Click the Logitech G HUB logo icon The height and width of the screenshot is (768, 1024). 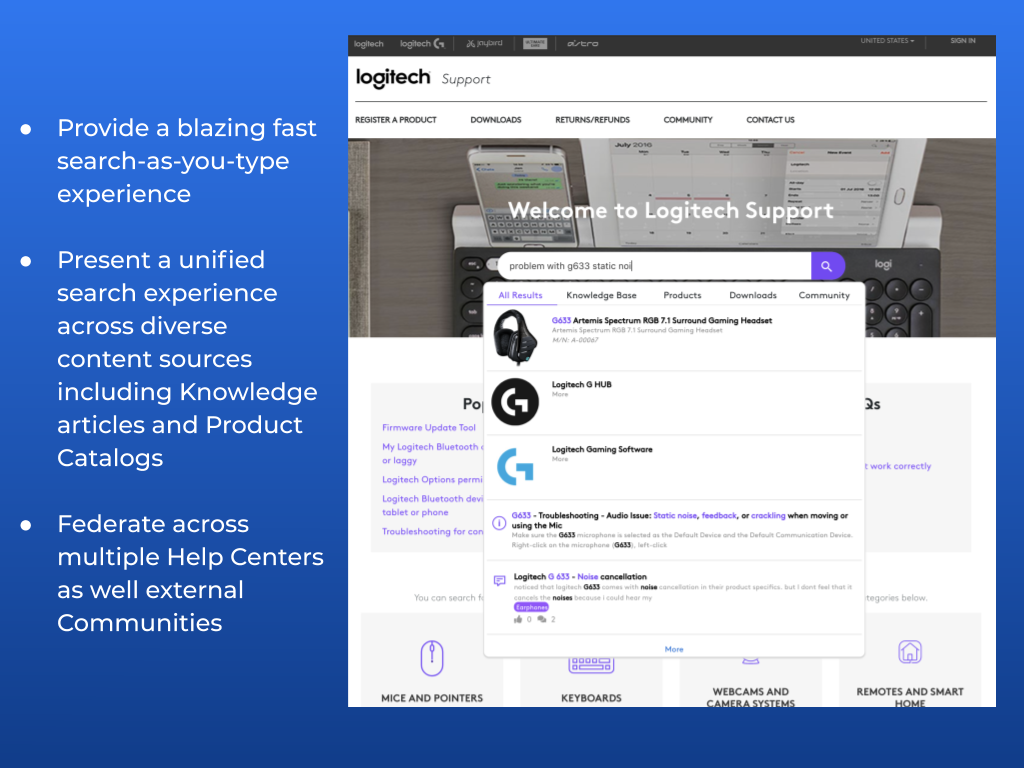(515, 402)
